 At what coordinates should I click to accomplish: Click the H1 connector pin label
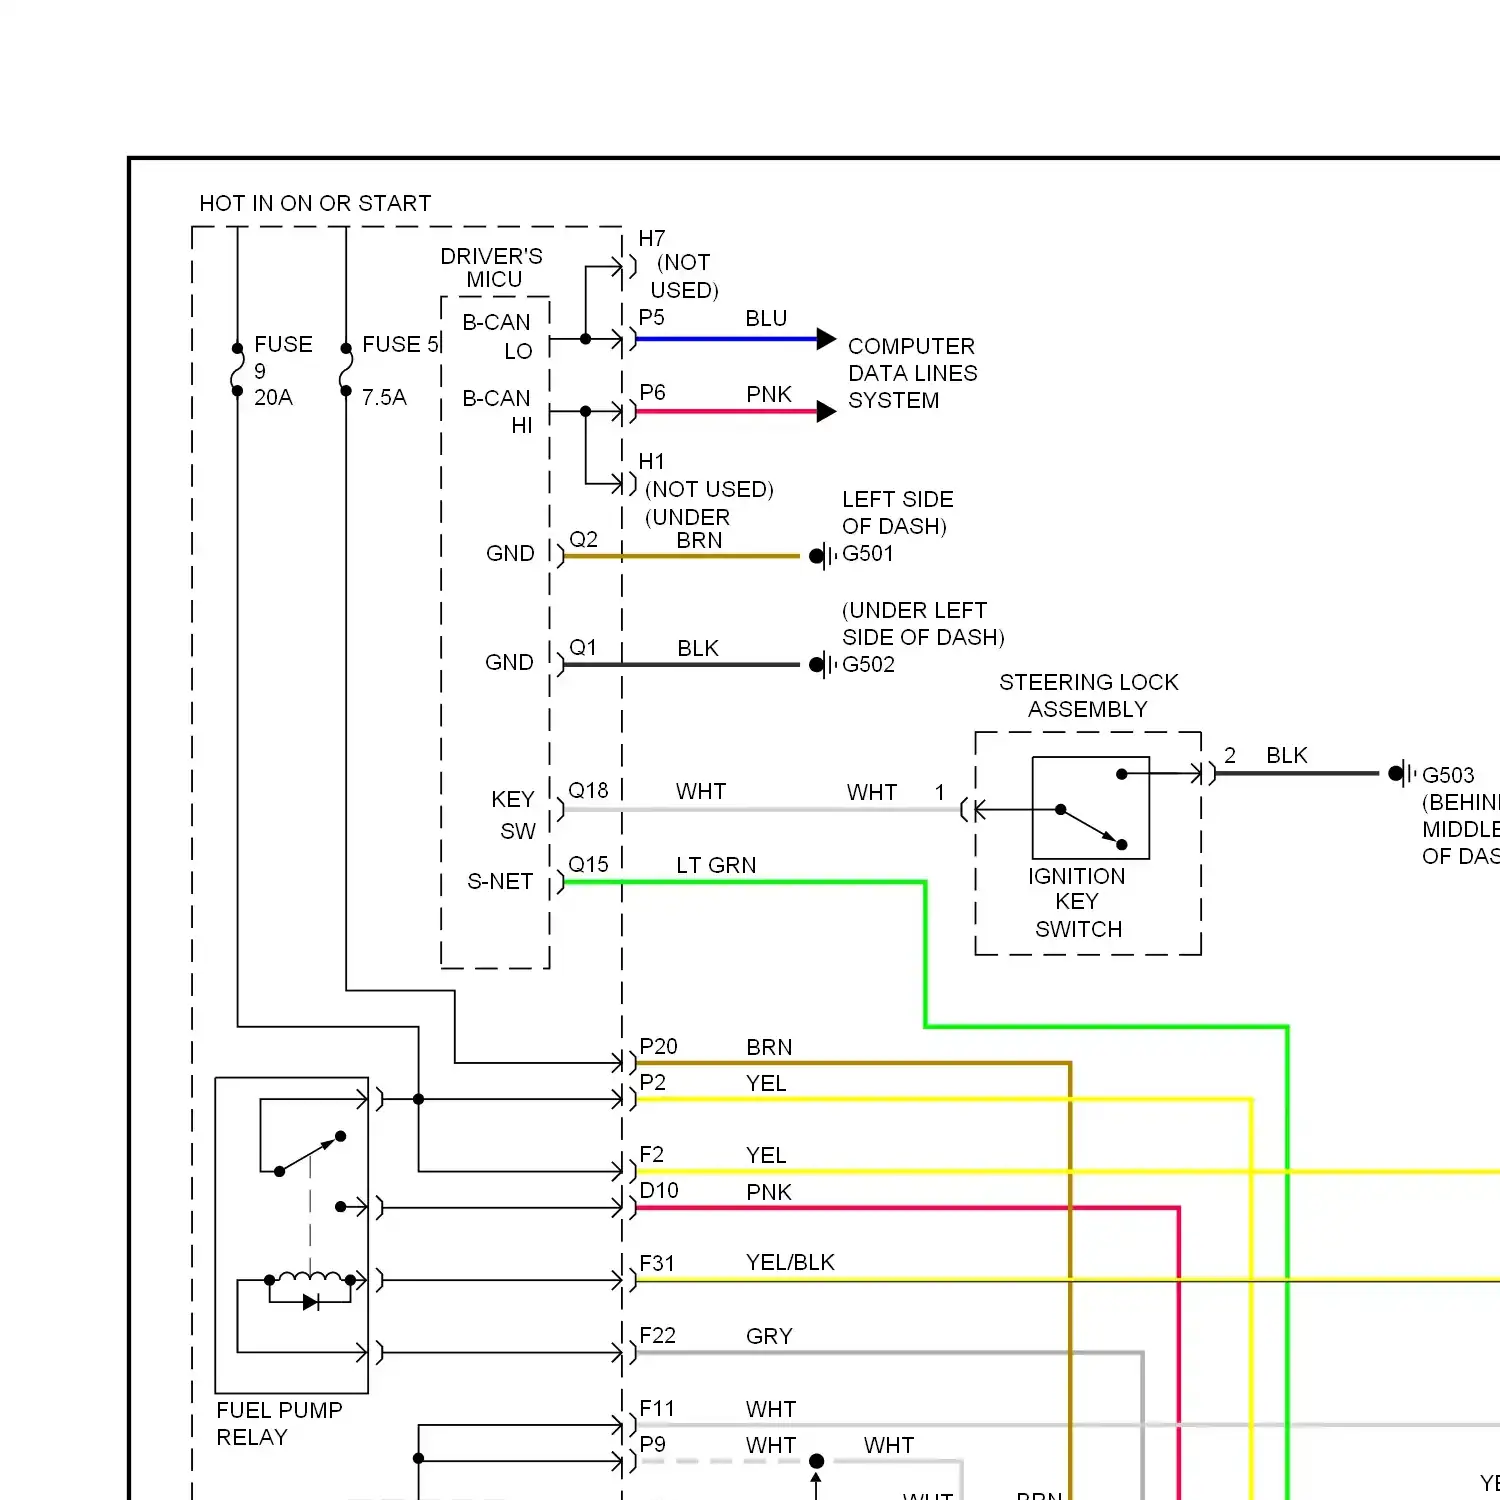(652, 461)
